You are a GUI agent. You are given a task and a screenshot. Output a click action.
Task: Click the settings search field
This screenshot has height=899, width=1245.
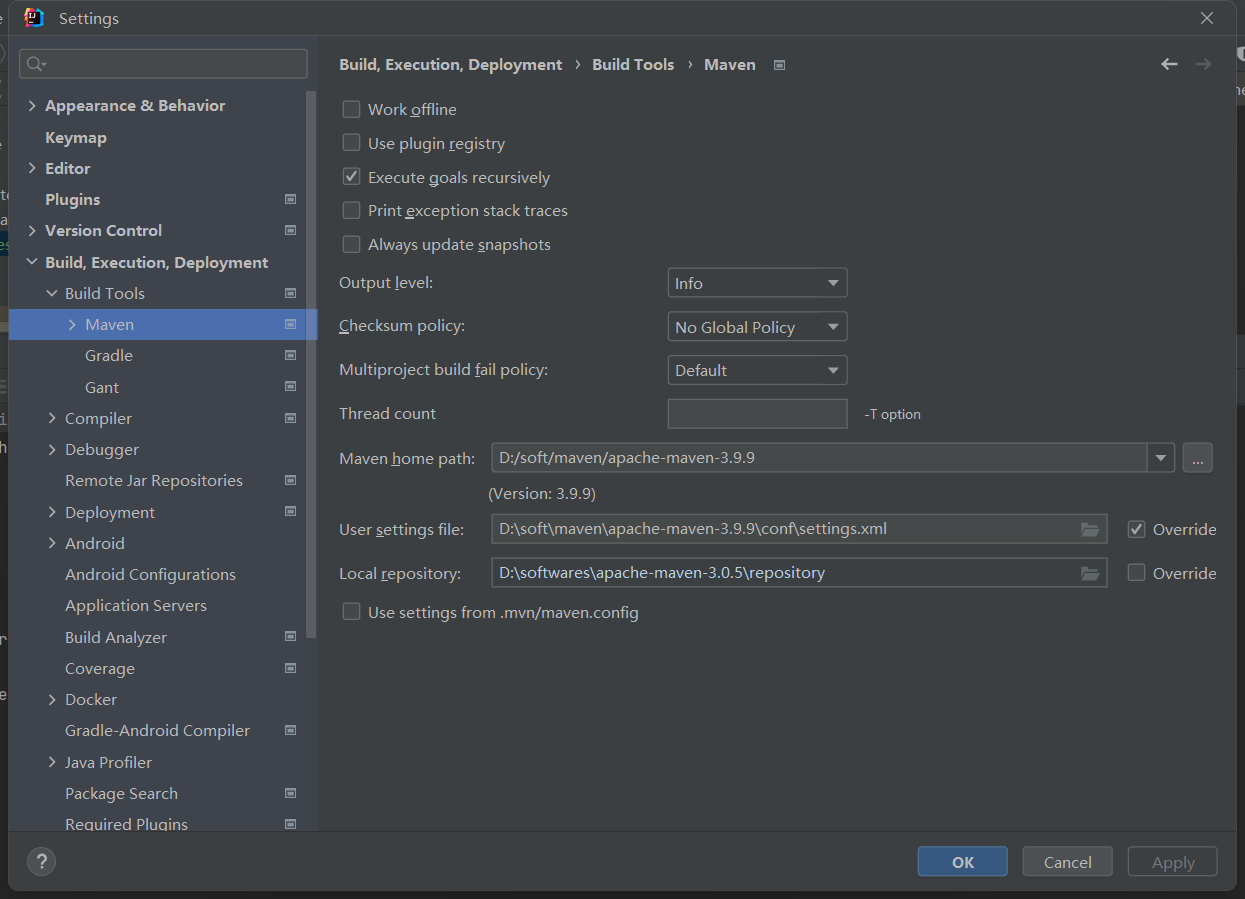click(163, 64)
